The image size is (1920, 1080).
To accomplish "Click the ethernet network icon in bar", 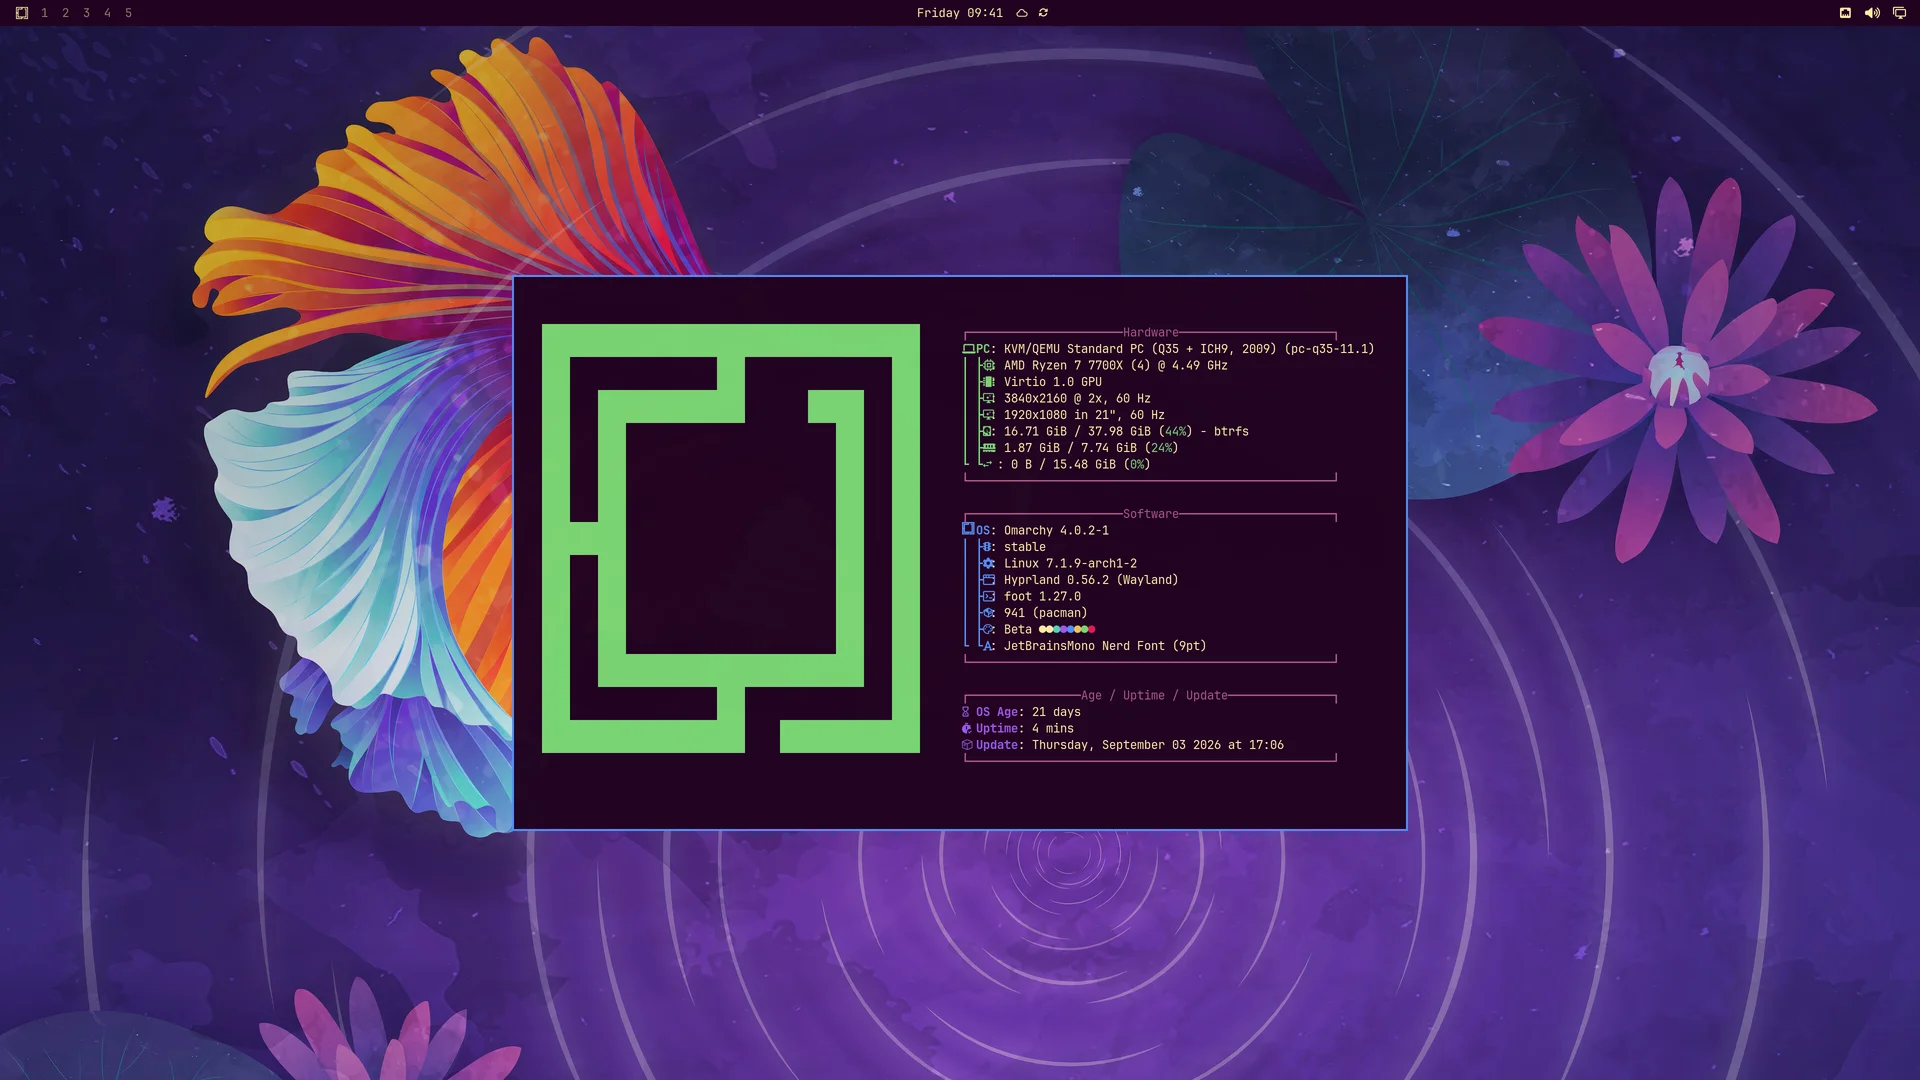I will (1845, 13).
